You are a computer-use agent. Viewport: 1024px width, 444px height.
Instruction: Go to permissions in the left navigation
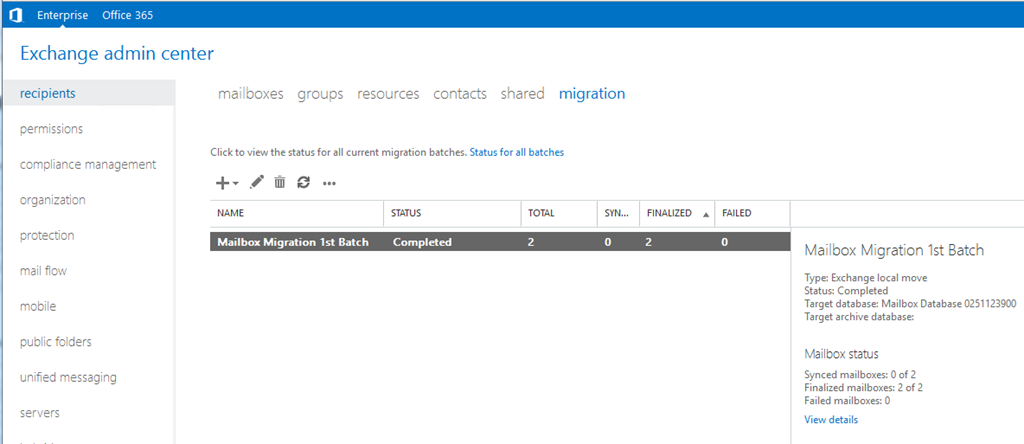coord(52,129)
